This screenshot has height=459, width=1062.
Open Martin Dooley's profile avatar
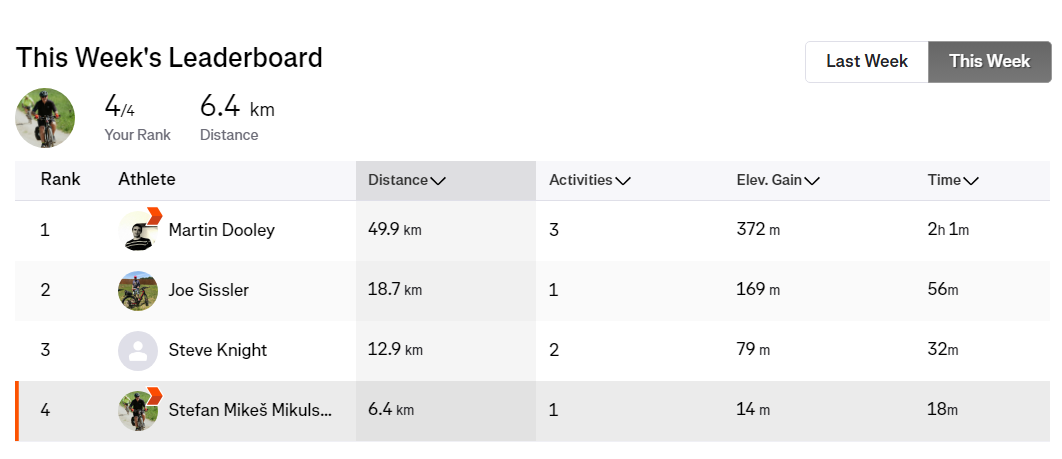click(137, 231)
